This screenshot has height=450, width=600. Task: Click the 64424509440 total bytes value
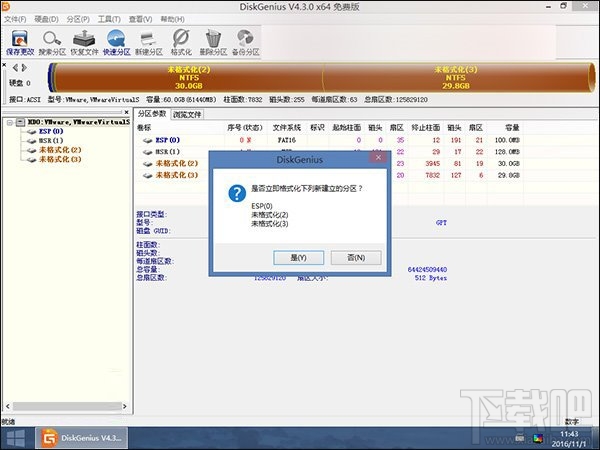click(427, 270)
